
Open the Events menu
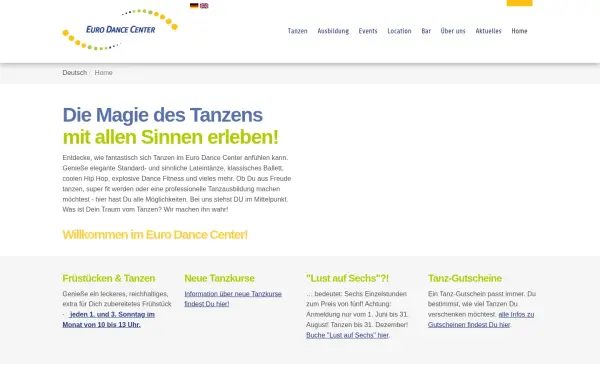click(368, 31)
